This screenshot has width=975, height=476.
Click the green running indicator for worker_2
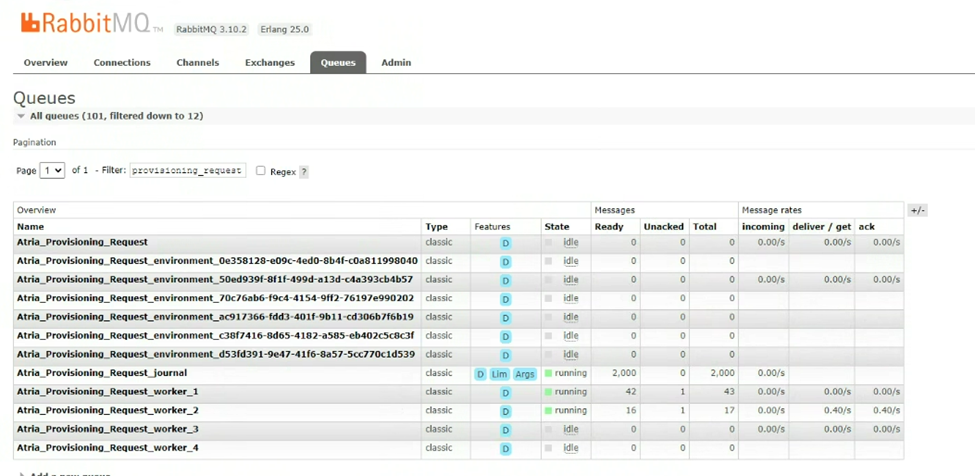point(548,411)
